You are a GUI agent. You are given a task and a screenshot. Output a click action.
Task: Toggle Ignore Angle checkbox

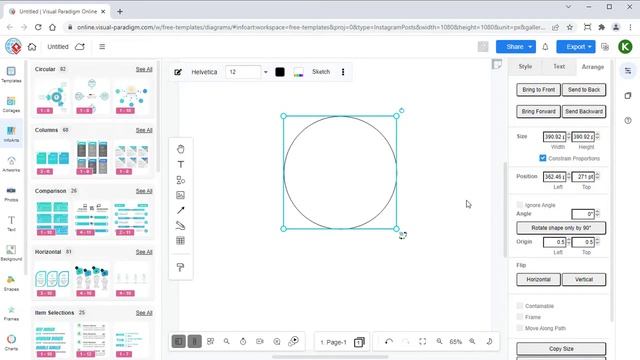coord(520,205)
